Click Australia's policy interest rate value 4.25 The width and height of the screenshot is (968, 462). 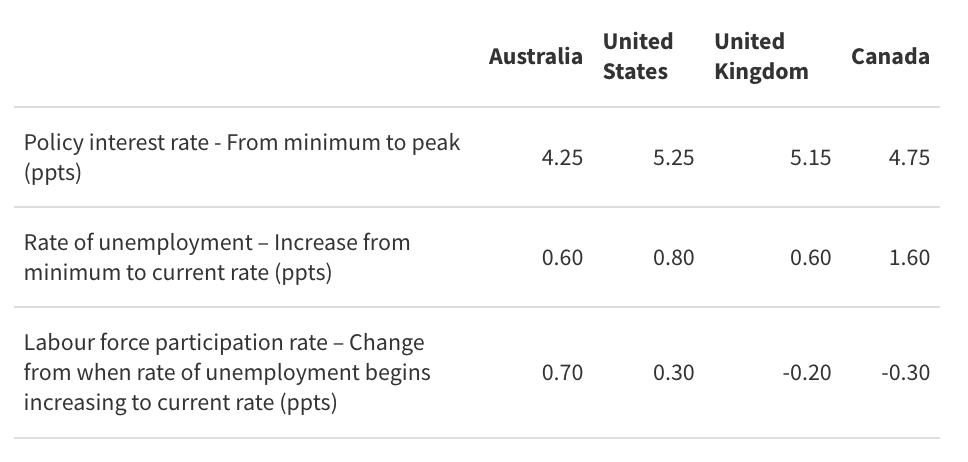pos(562,158)
